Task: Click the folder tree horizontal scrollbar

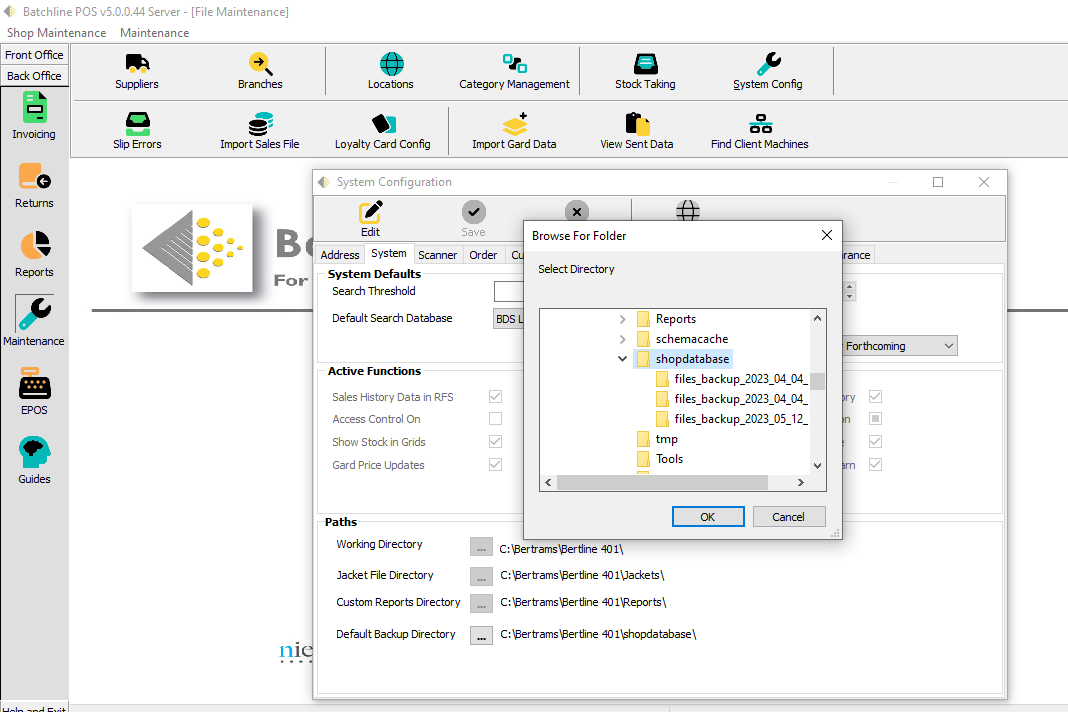Action: 662,482
